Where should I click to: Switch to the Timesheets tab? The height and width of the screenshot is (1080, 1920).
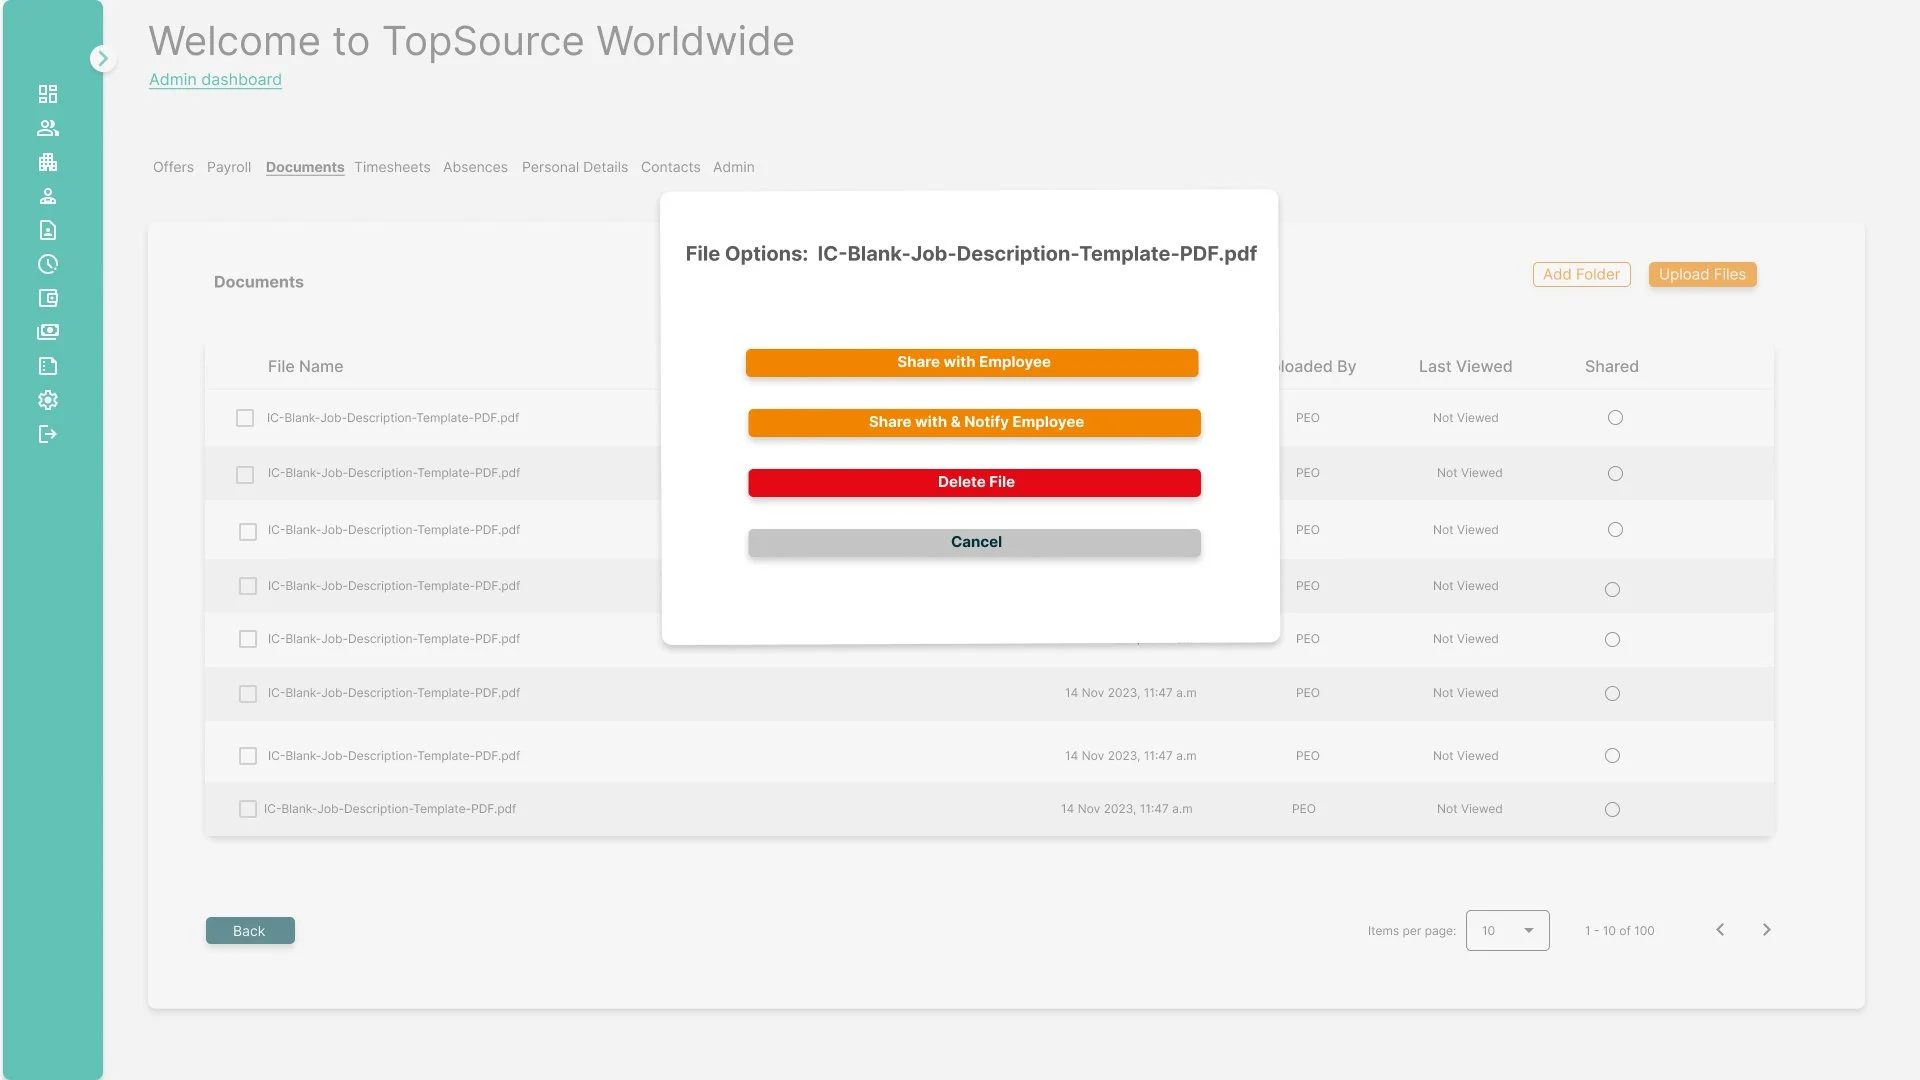click(x=392, y=167)
